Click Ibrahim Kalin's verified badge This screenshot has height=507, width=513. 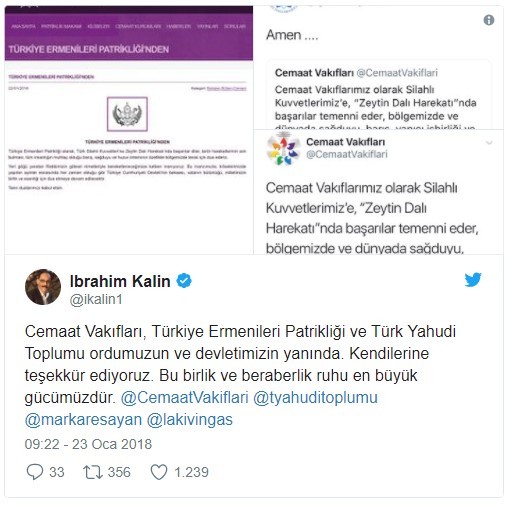(184, 281)
